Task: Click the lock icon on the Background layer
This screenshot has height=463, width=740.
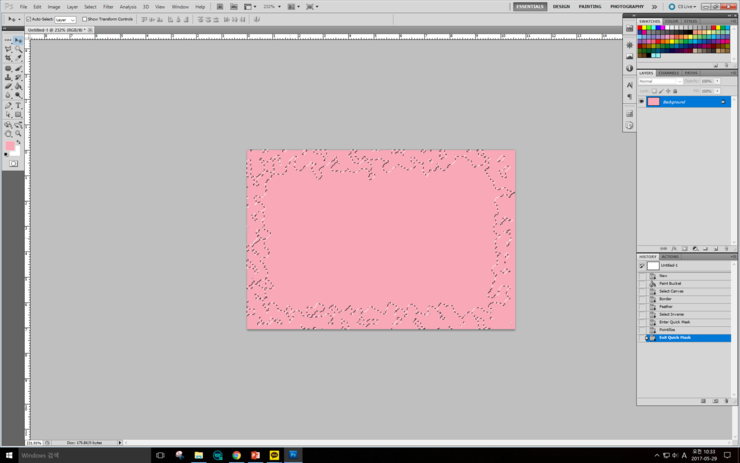Action: pos(723,102)
